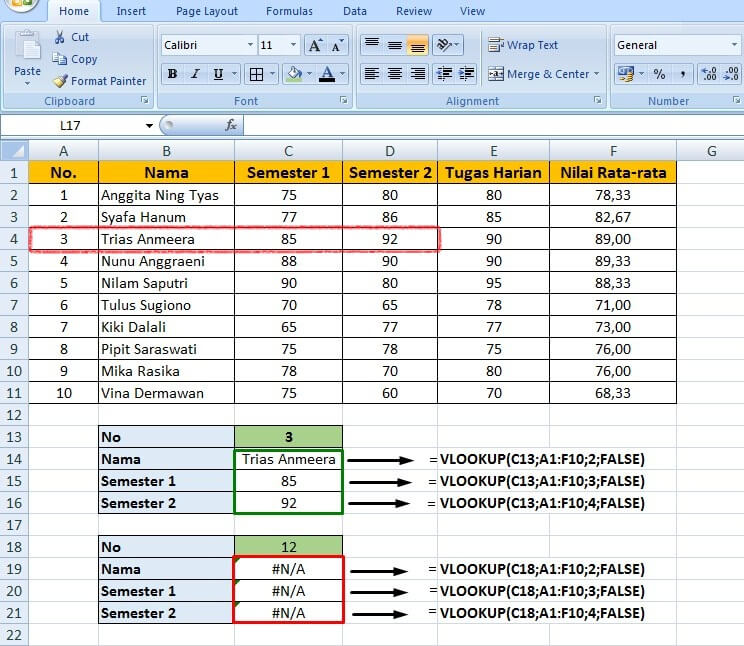Click the Office button logo
The height and width of the screenshot is (646, 744).
coord(20,4)
